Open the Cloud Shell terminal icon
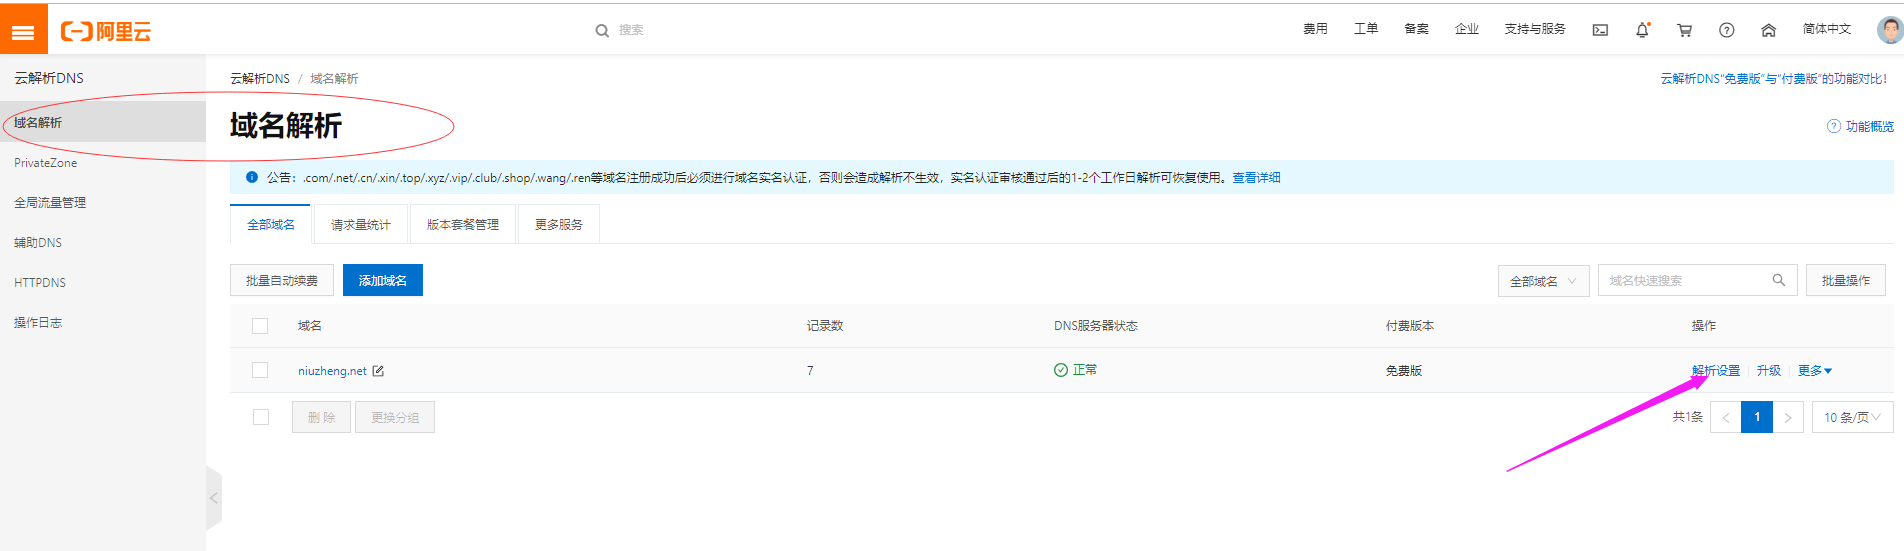 coord(1600,30)
